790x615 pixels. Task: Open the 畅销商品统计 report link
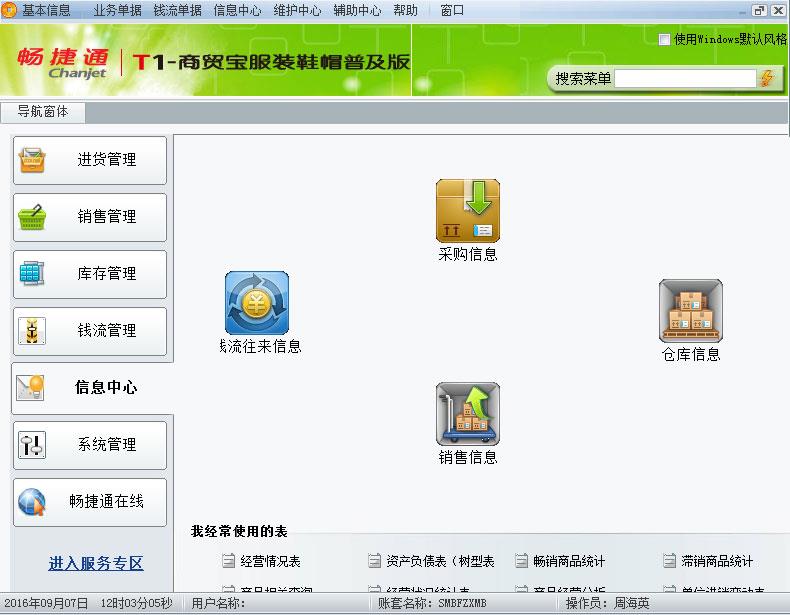pos(569,561)
